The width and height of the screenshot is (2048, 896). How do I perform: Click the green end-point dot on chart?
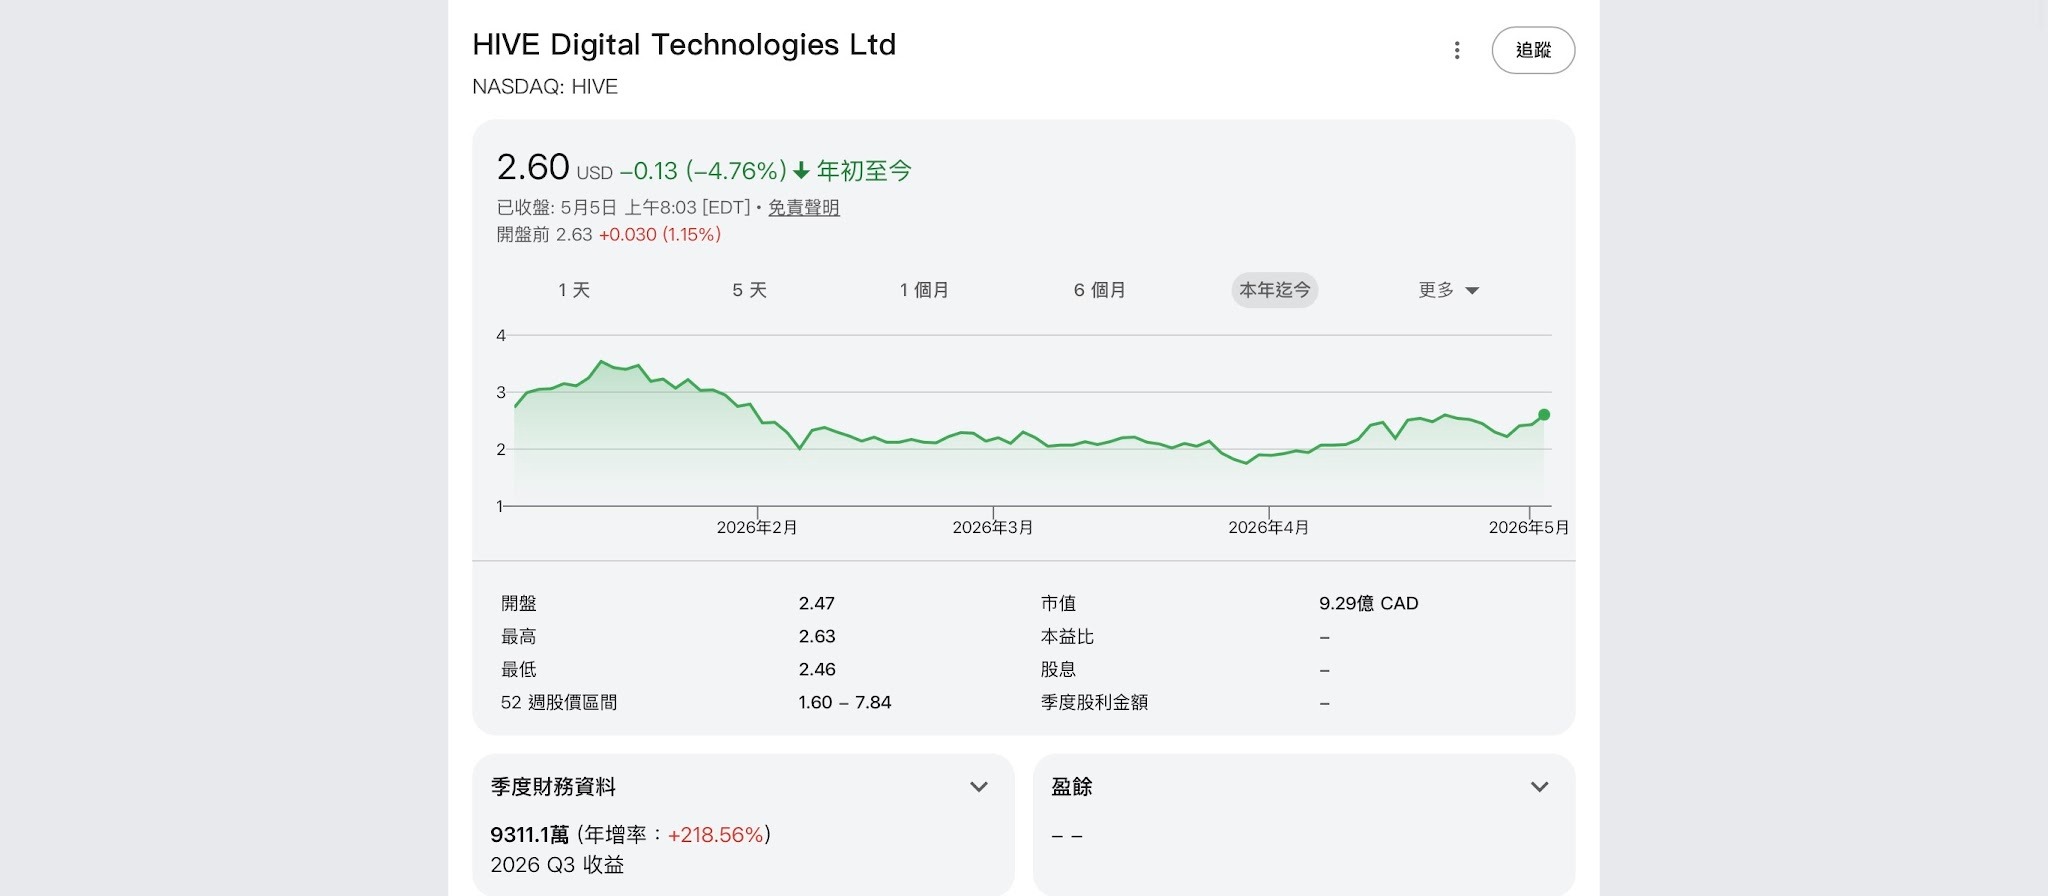tap(1544, 414)
